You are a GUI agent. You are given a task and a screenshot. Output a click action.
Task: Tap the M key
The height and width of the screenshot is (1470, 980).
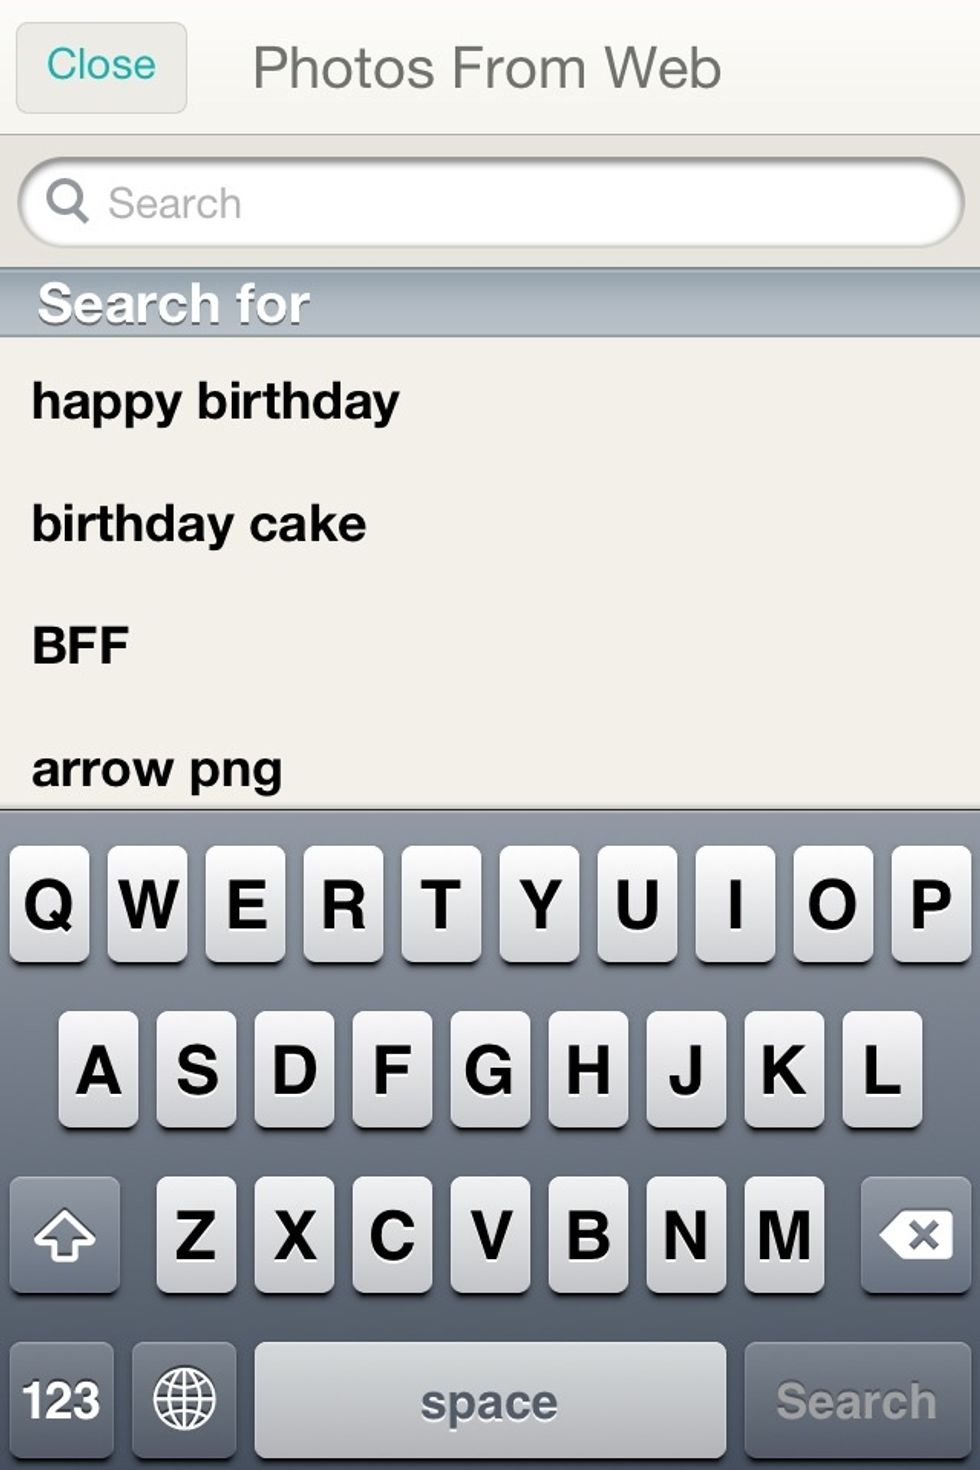(784, 1235)
